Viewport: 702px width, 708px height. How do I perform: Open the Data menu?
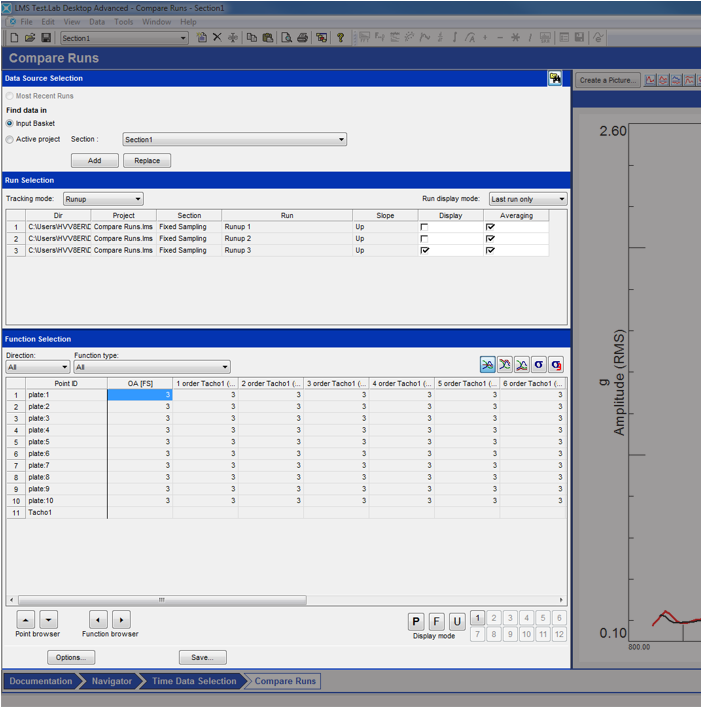(x=97, y=22)
